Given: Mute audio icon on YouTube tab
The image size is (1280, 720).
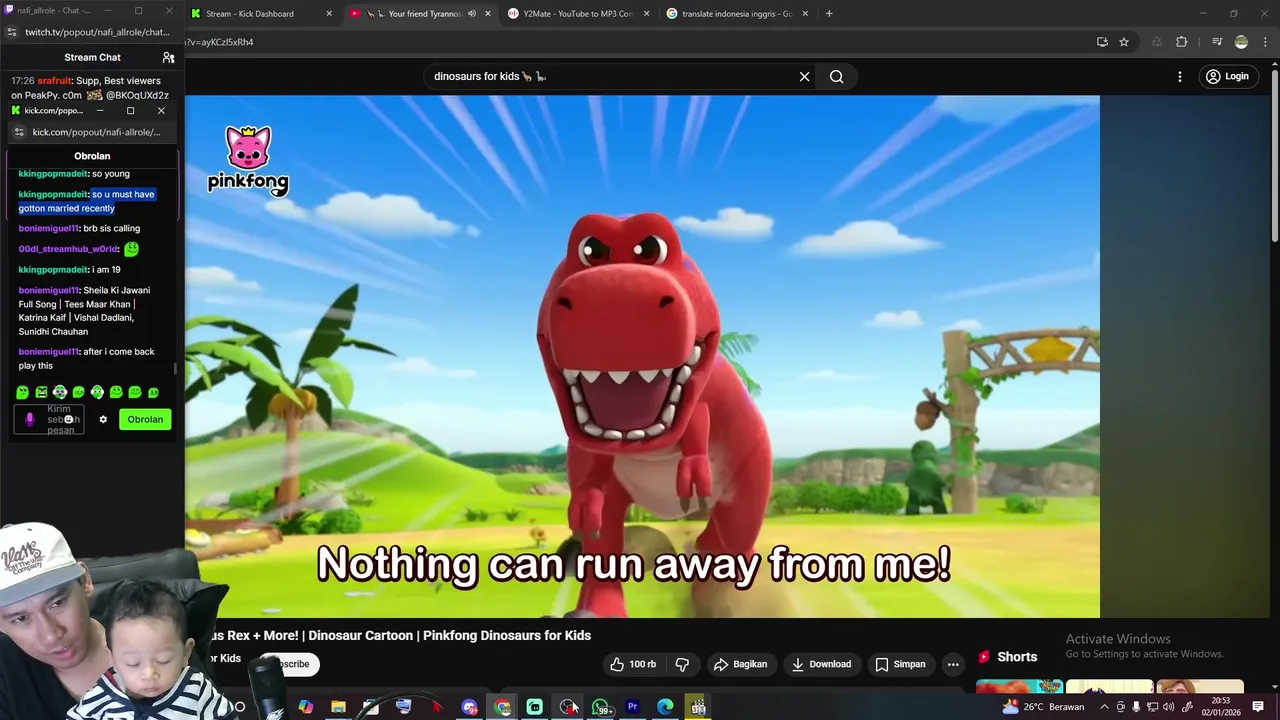Looking at the screenshot, I should point(471,14).
